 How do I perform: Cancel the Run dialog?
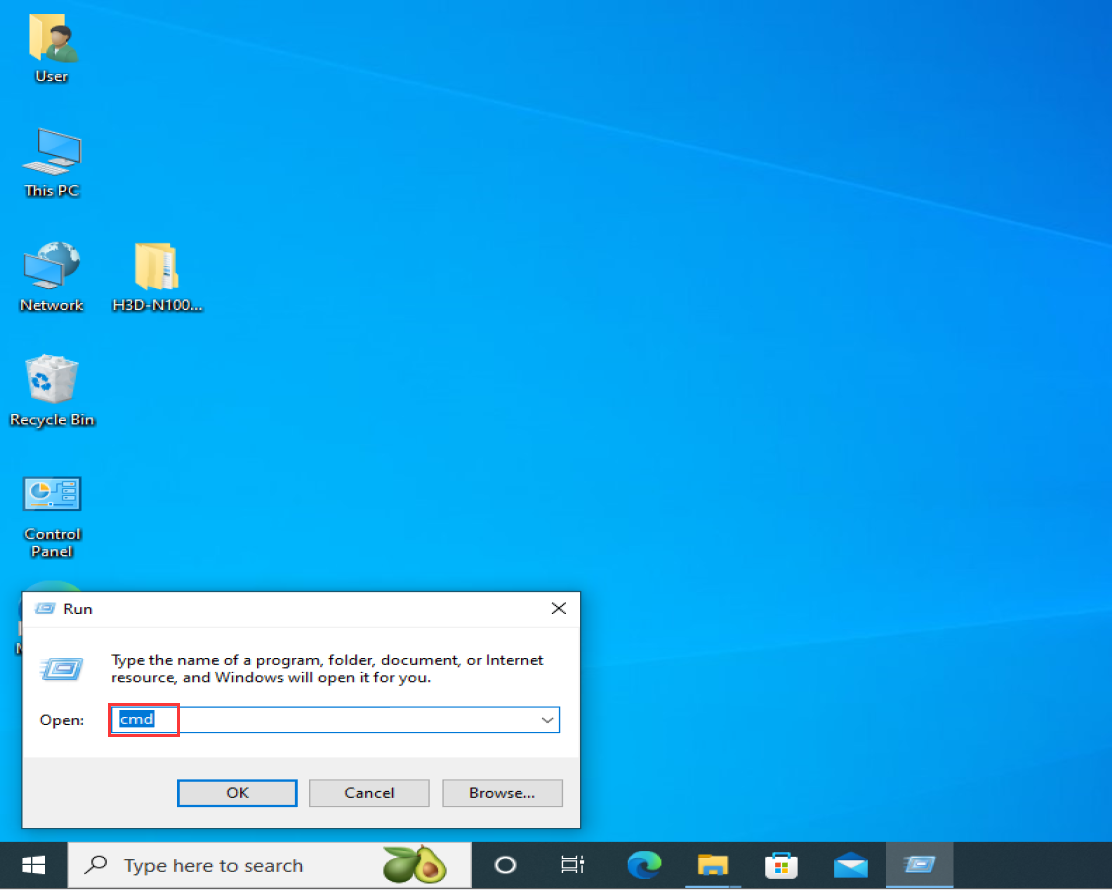click(369, 793)
